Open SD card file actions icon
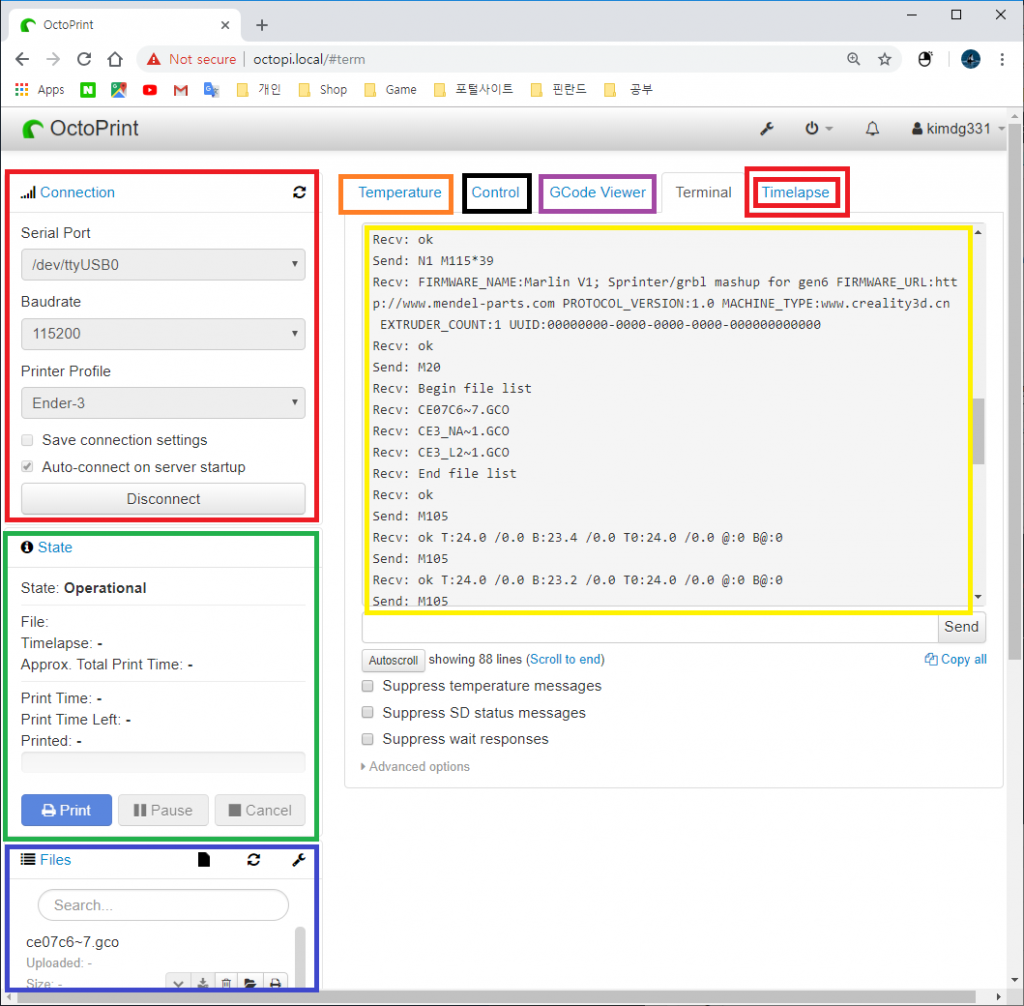Image resolution: width=1024 pixels, height=1006 pixels. pos(204,860)
